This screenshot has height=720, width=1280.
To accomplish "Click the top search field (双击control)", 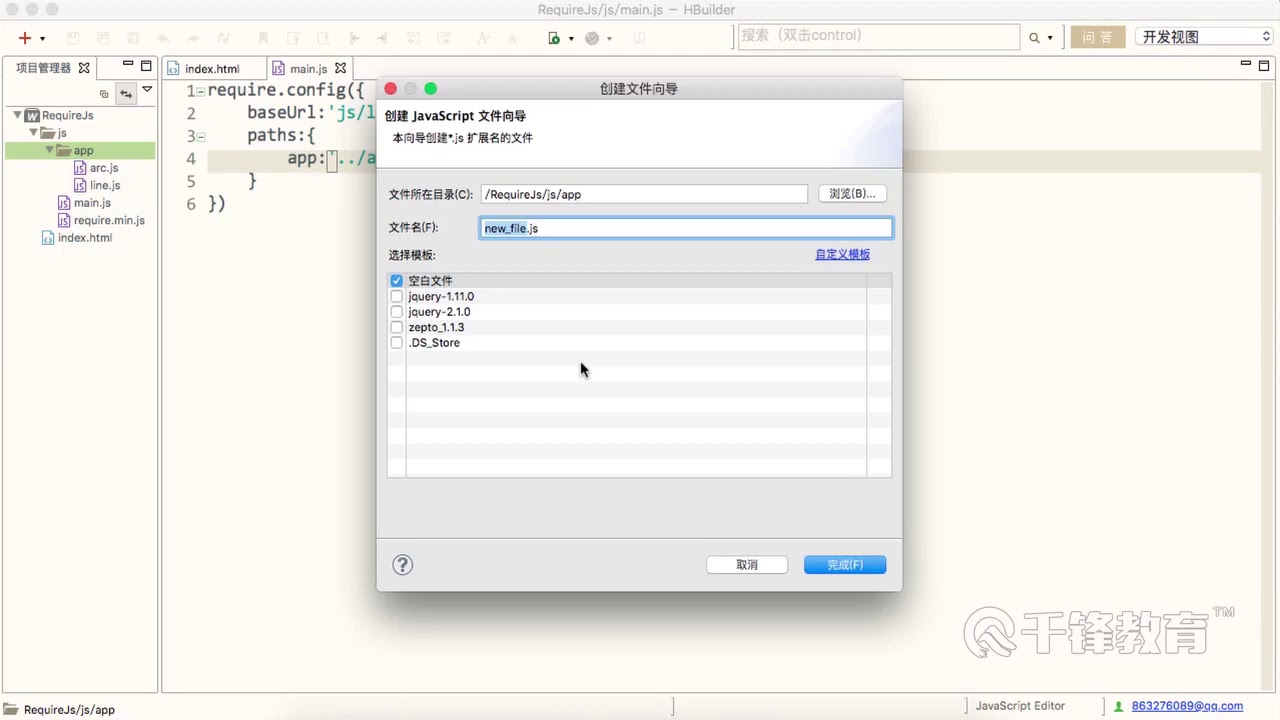I will (x=879, y=36).
